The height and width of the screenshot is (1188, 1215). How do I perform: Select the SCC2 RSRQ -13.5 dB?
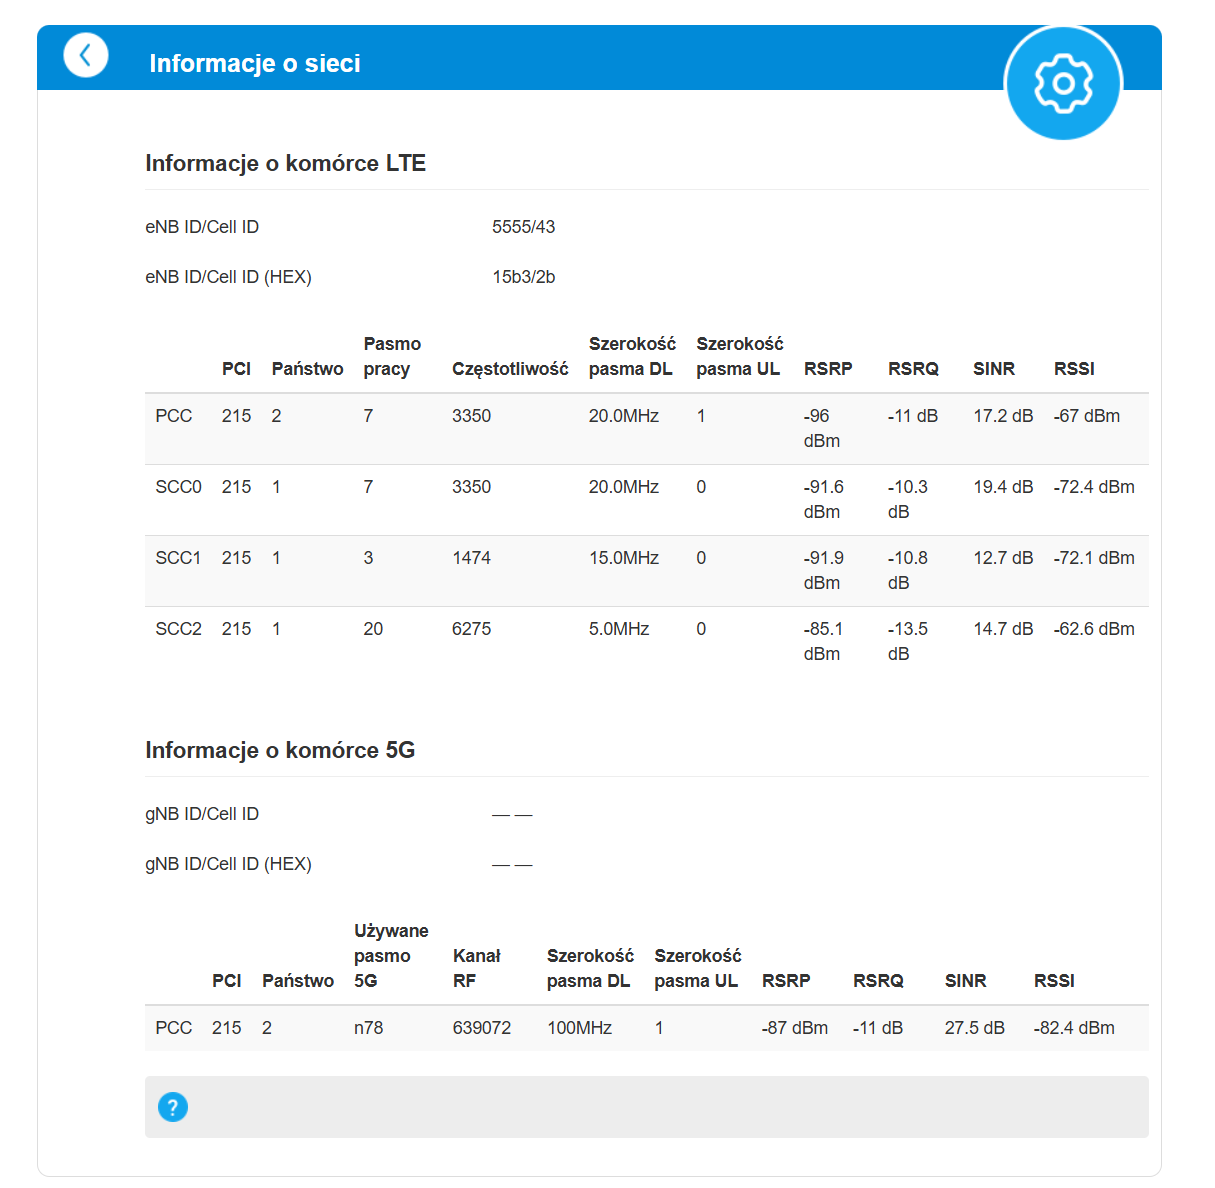pos(907,641)
